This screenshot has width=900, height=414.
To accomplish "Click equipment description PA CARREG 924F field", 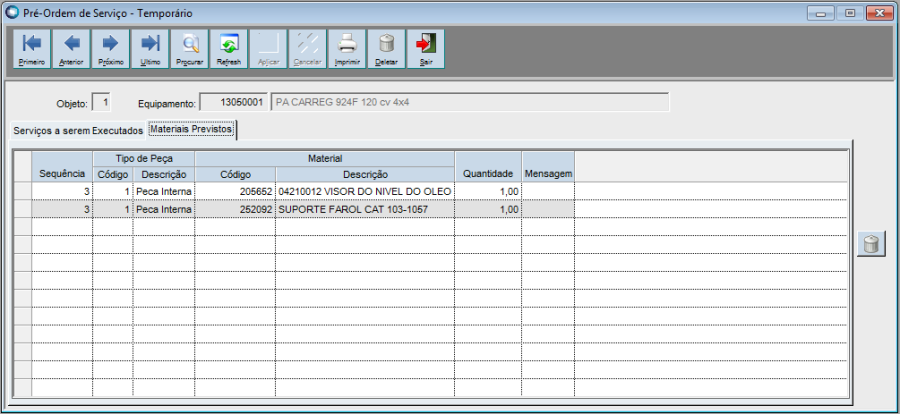I will [x=469, y=103].
